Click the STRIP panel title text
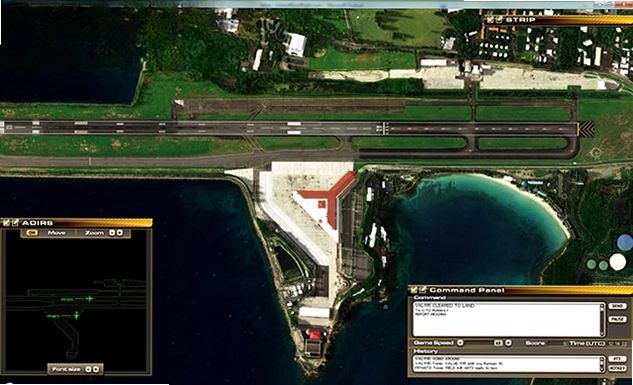633x385 pixels. coord(521,19)
